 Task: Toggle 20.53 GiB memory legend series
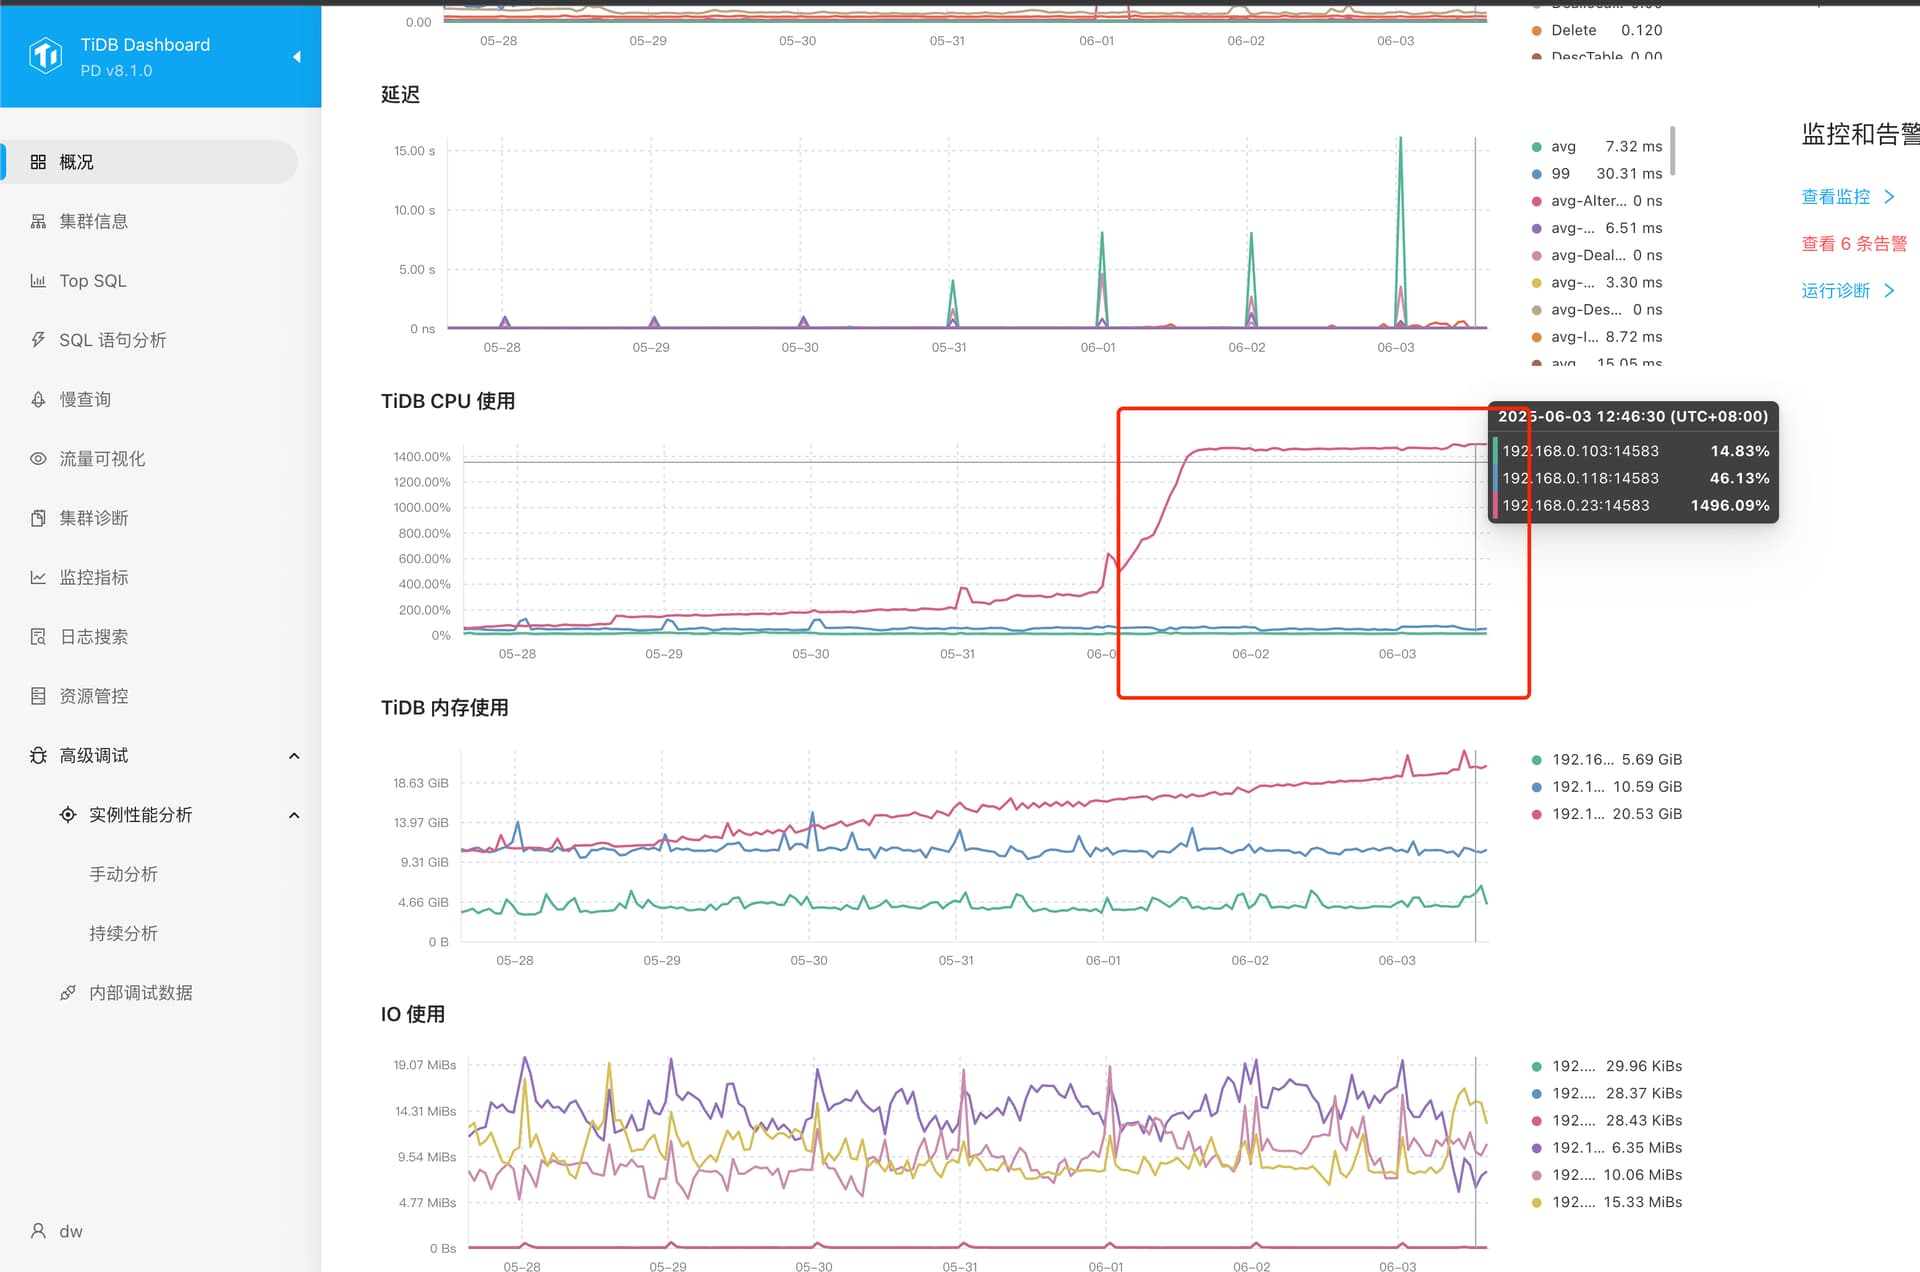1607,814
